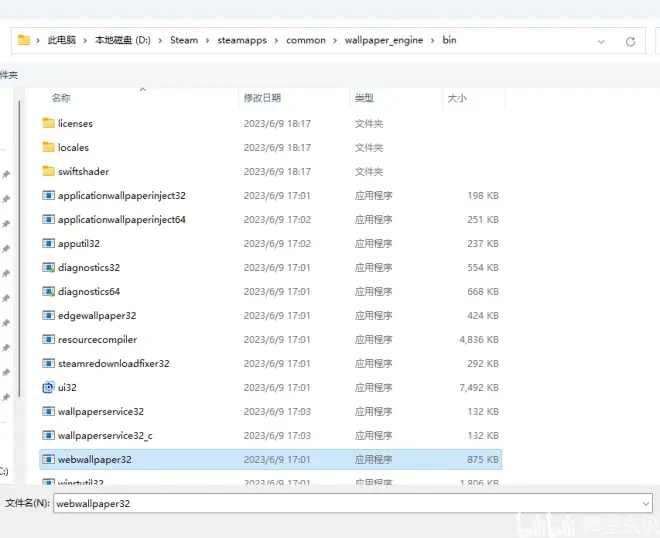
Task: Sort files by the 类型 column header
Action: click(364, 98)
